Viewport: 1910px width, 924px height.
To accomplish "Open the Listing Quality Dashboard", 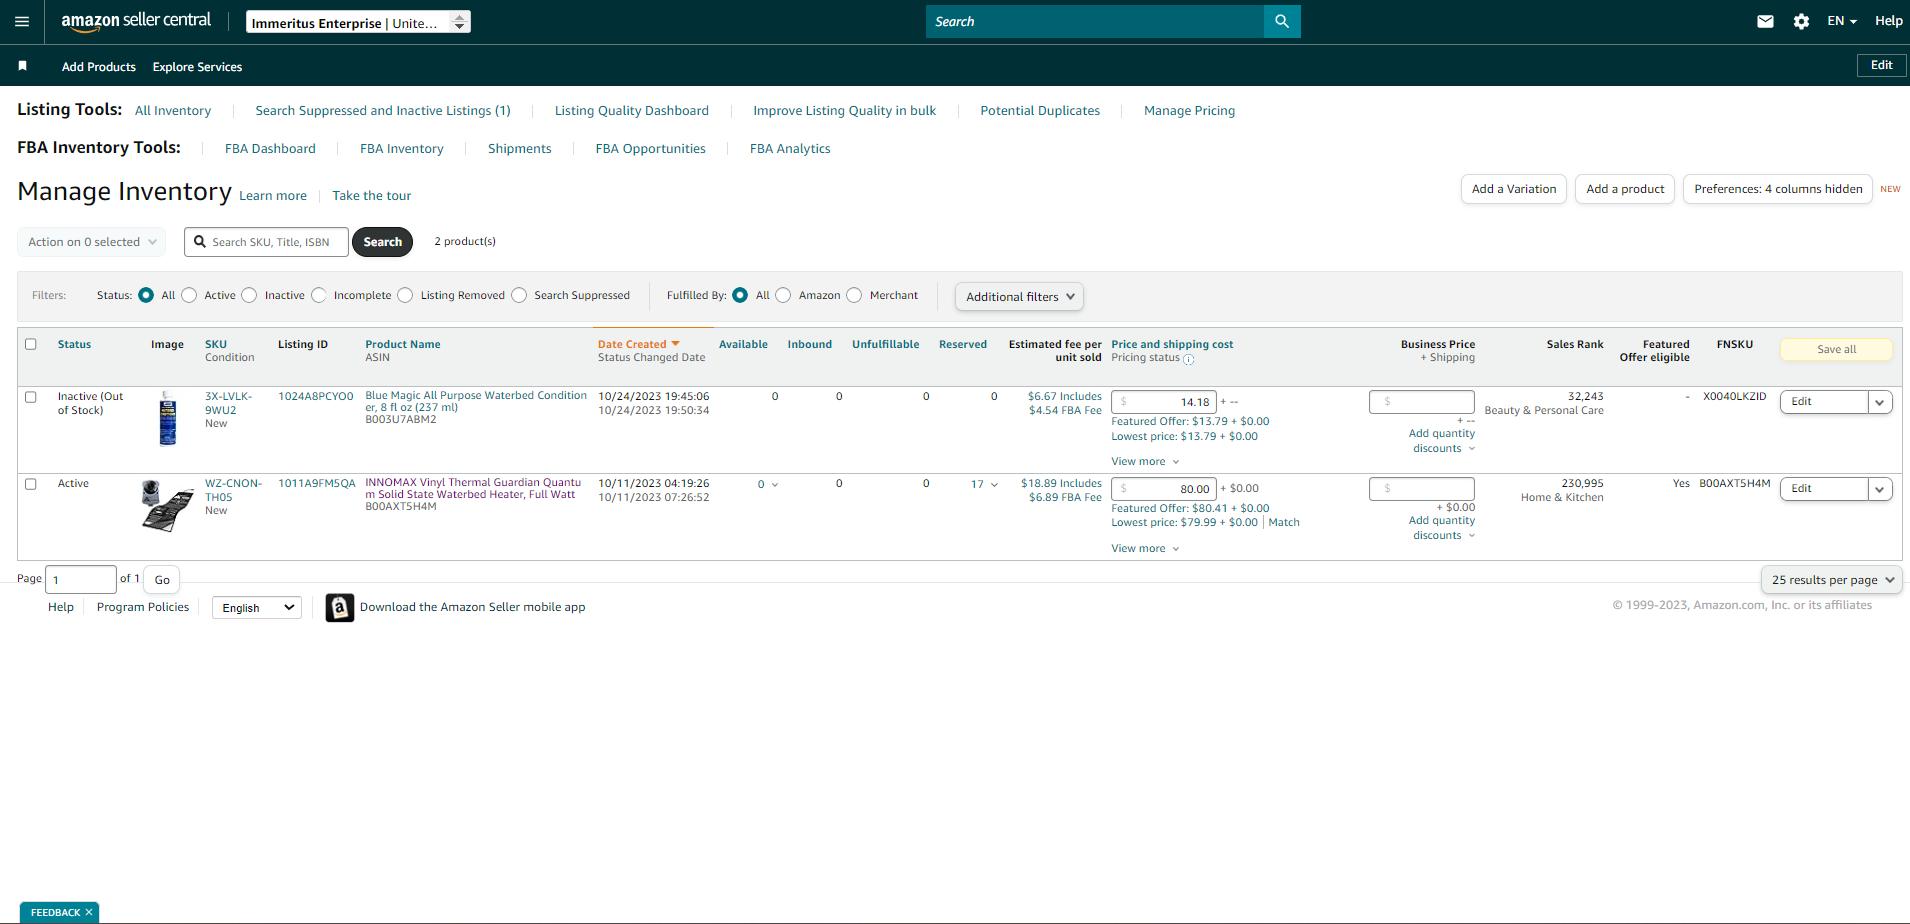I will click(x=632, y=111).
